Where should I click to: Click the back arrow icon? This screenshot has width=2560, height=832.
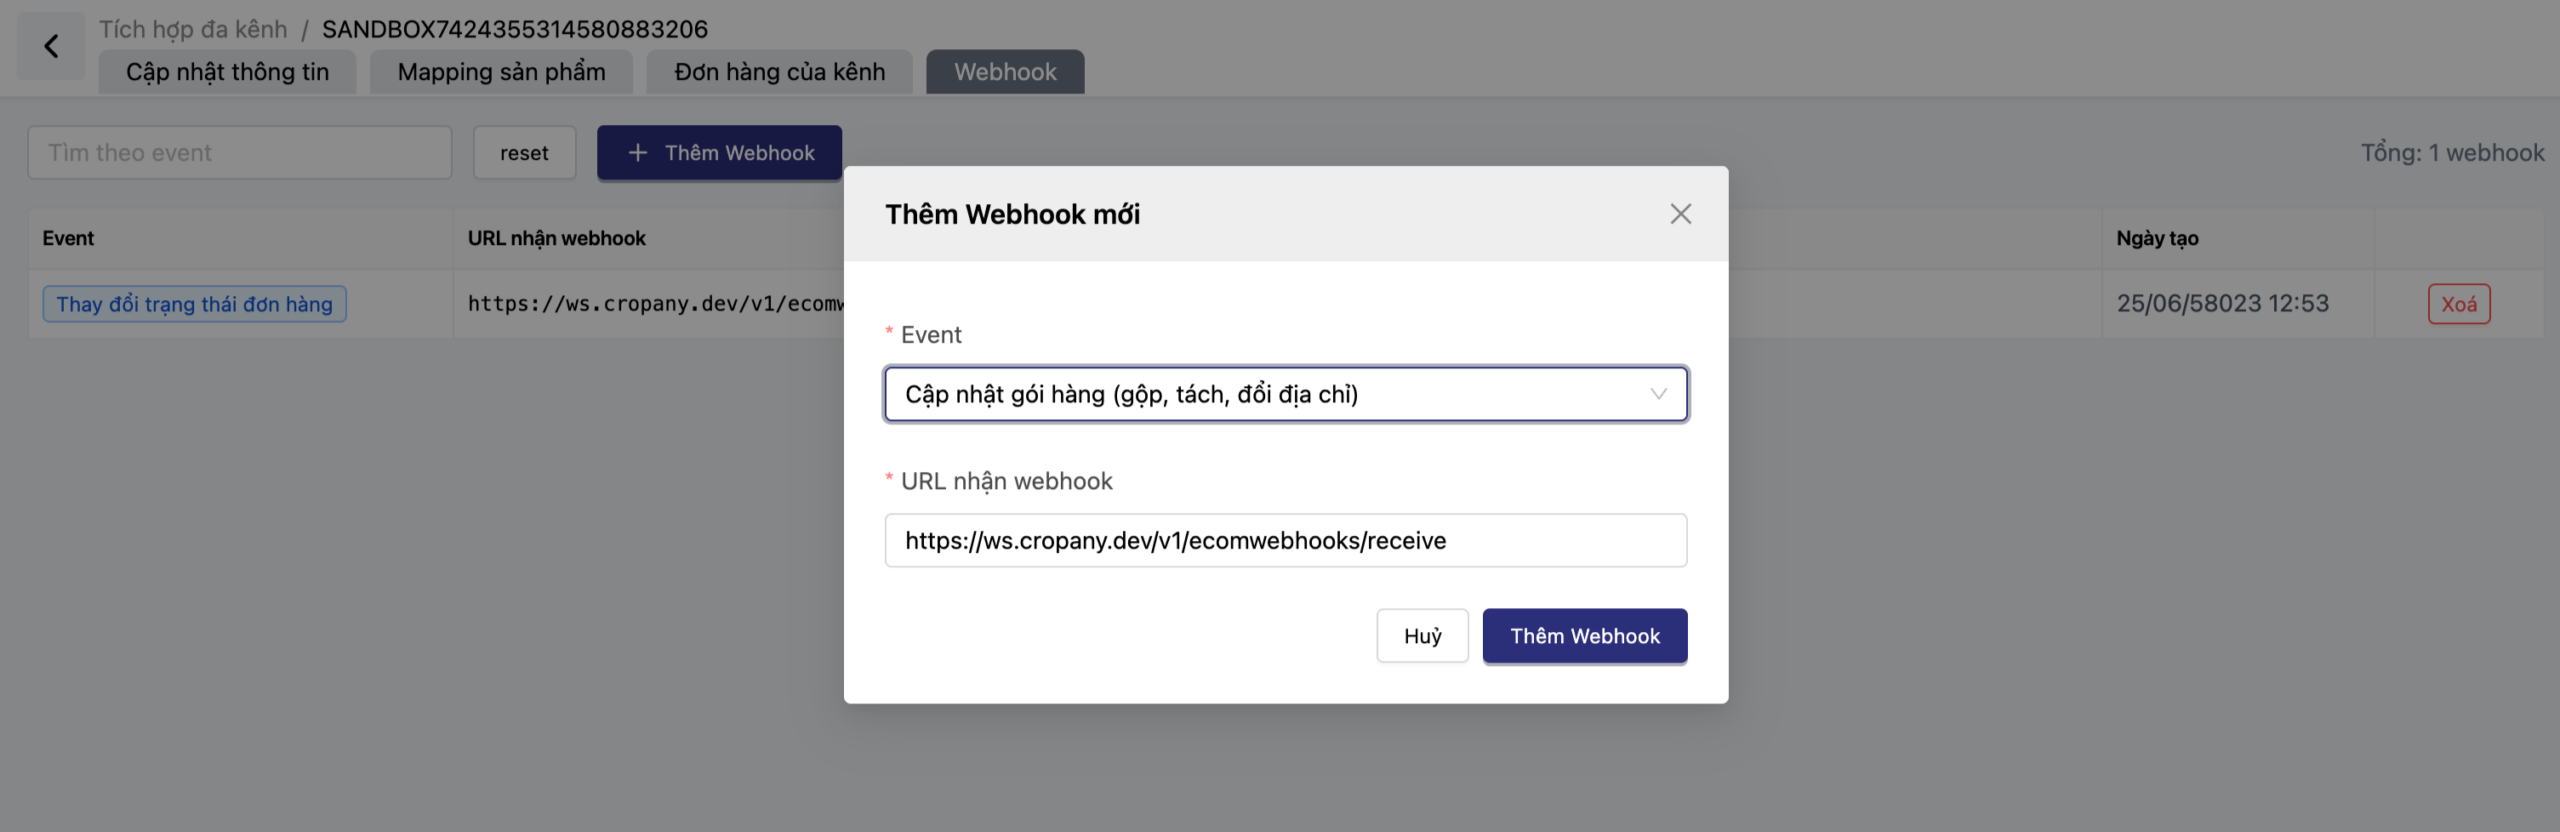pos(51,46)
